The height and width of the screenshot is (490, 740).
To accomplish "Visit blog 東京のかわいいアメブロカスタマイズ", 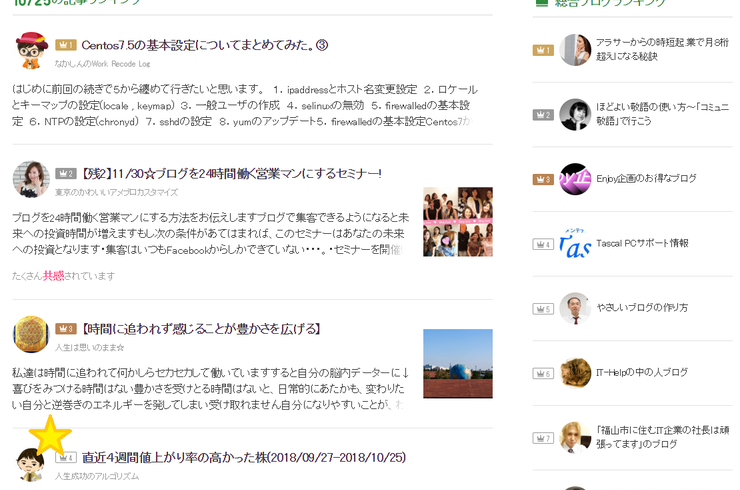I will click(x=117, y=192).
